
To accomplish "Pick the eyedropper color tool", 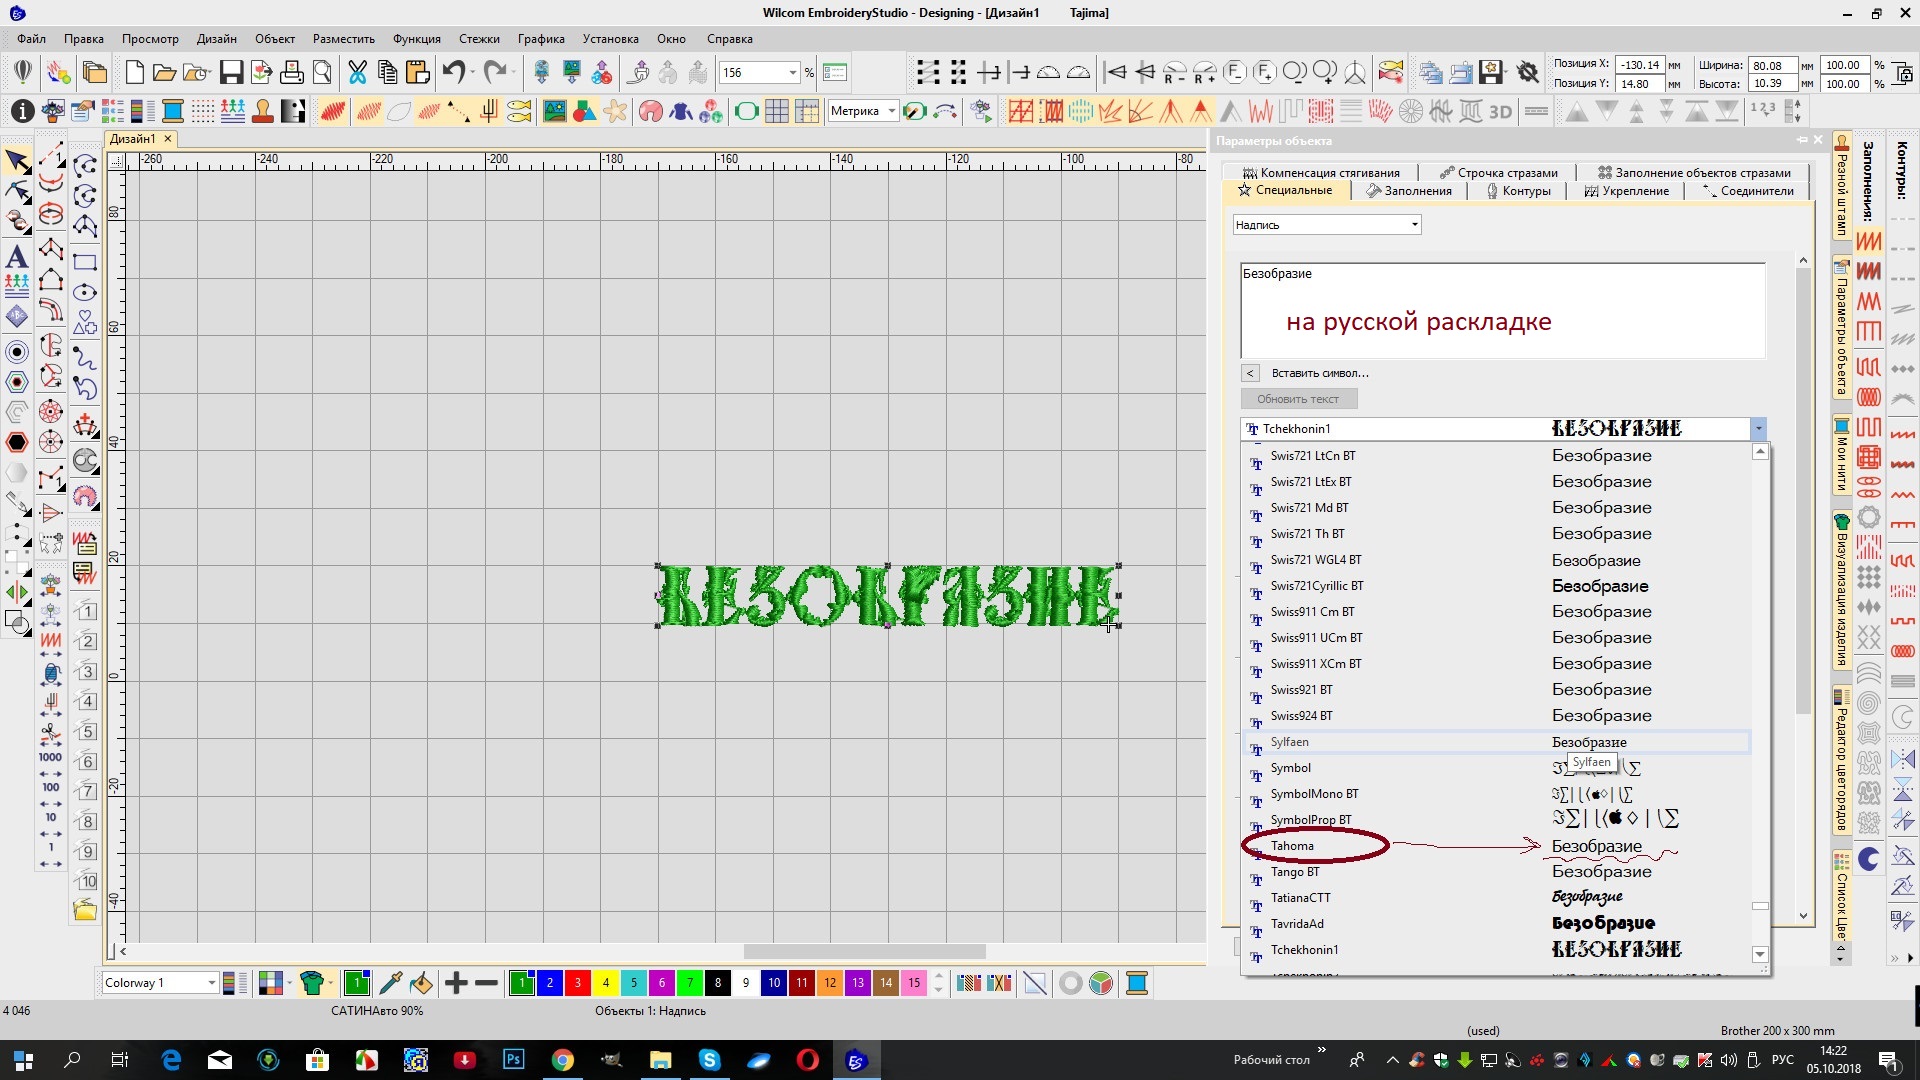I will click(x=391, y=984).
